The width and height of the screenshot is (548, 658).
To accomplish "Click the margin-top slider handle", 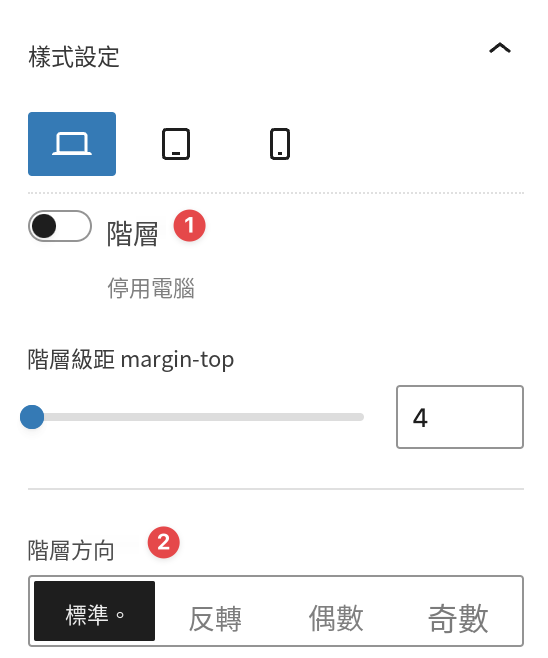I will pos(32,417).
